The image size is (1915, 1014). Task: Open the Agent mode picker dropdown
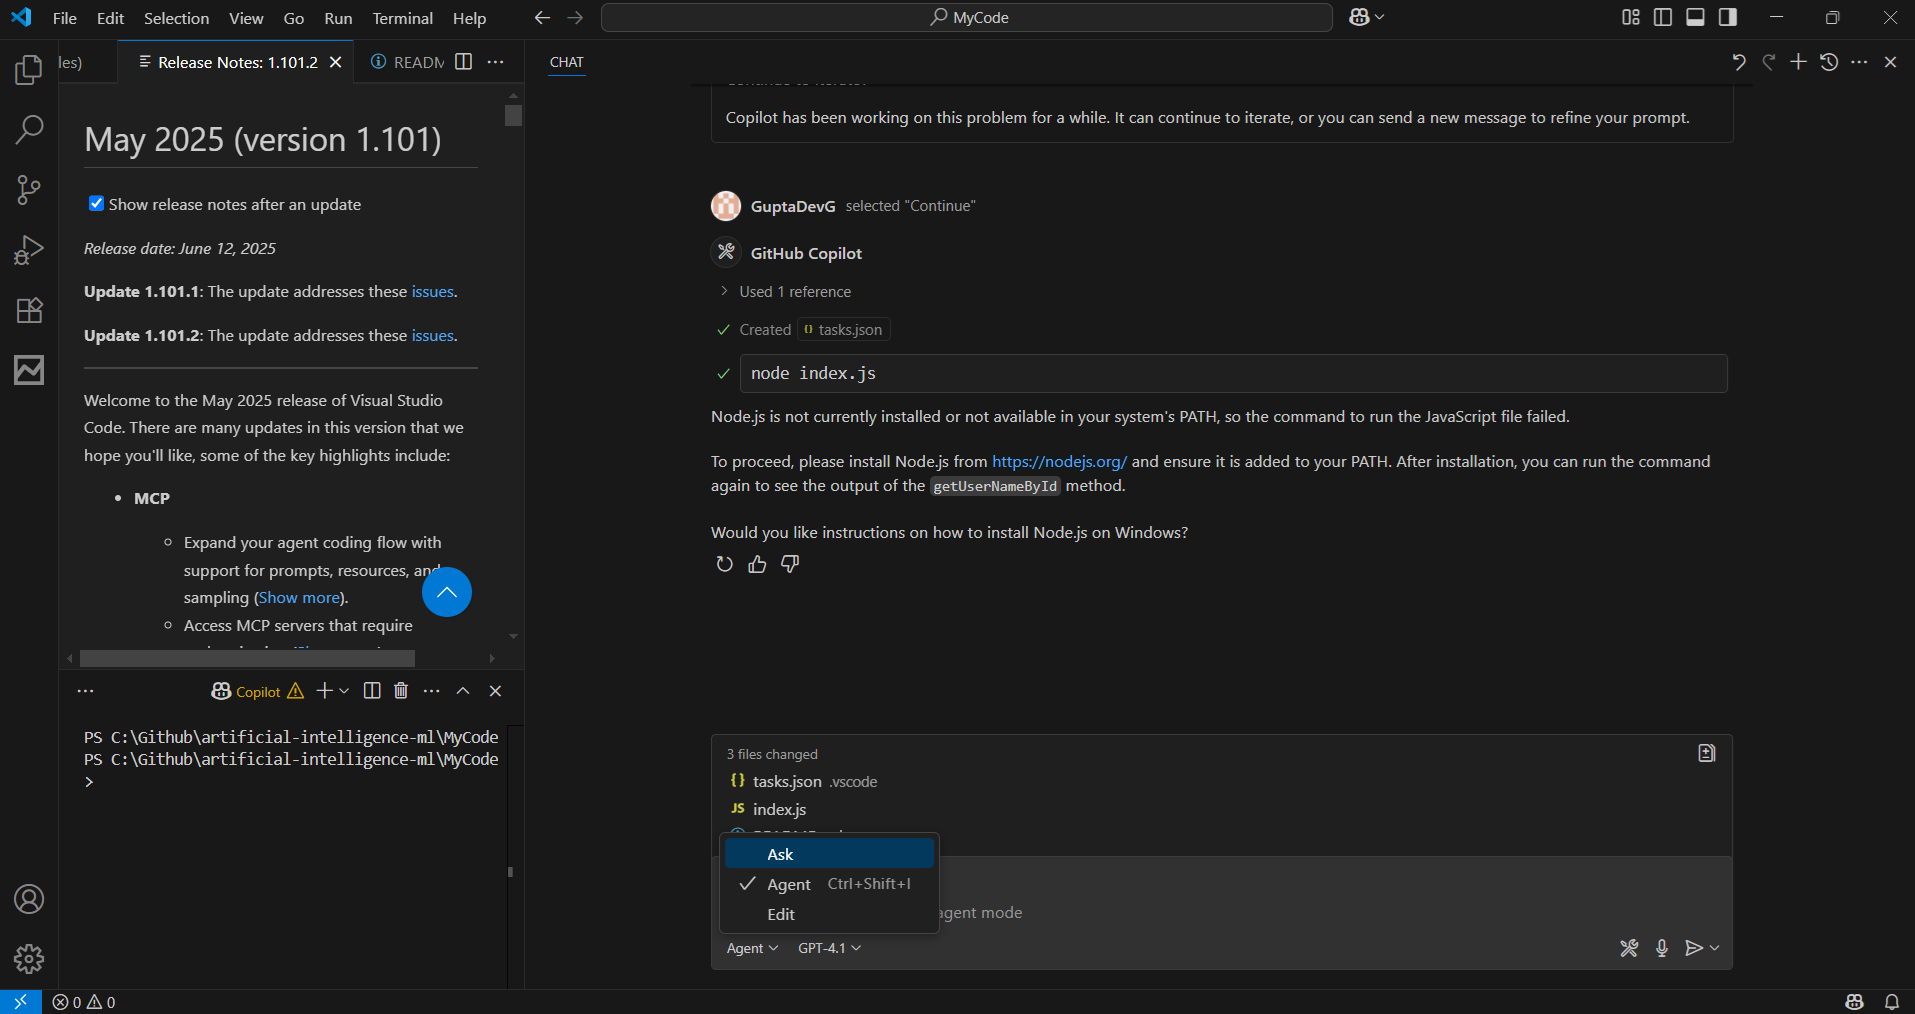[x=752, y=947]
